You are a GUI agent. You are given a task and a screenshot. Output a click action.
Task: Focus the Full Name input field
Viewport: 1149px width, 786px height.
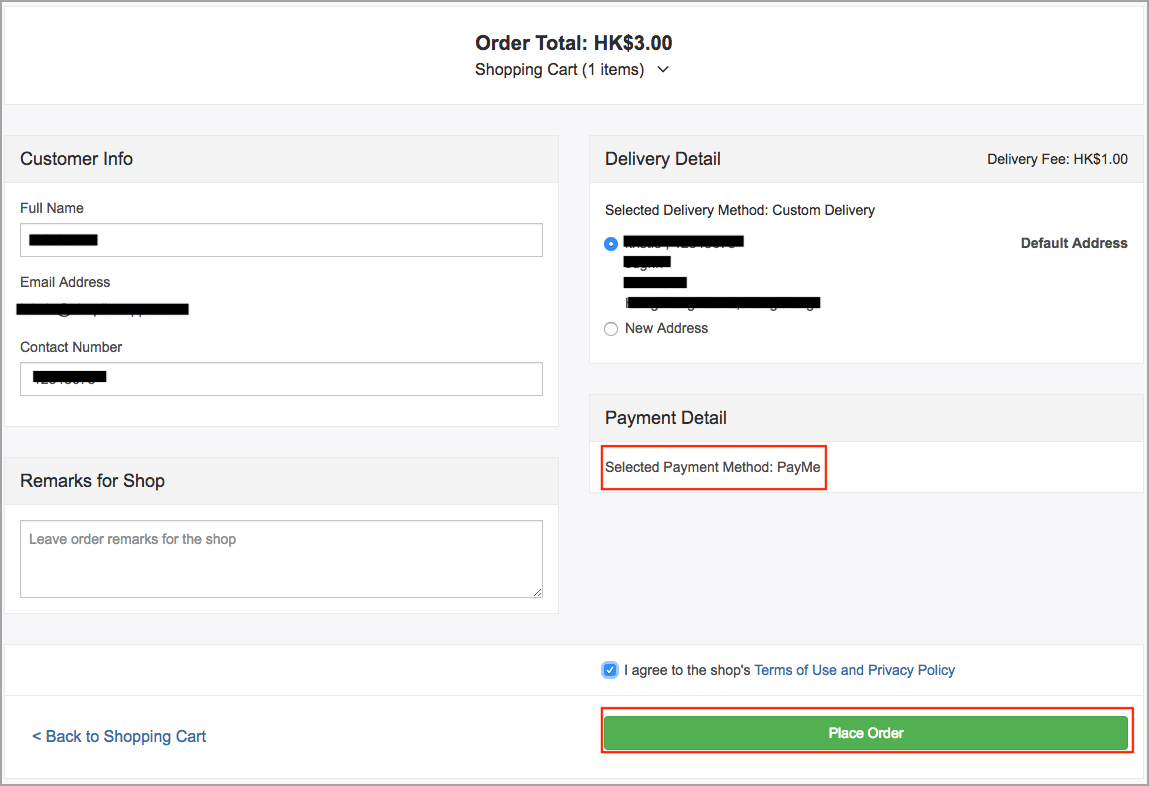point(281,240)
